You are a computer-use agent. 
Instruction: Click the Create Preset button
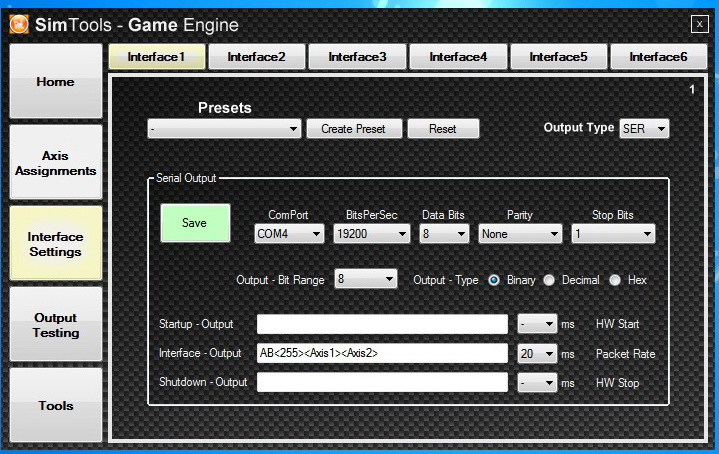click(354, 128)
